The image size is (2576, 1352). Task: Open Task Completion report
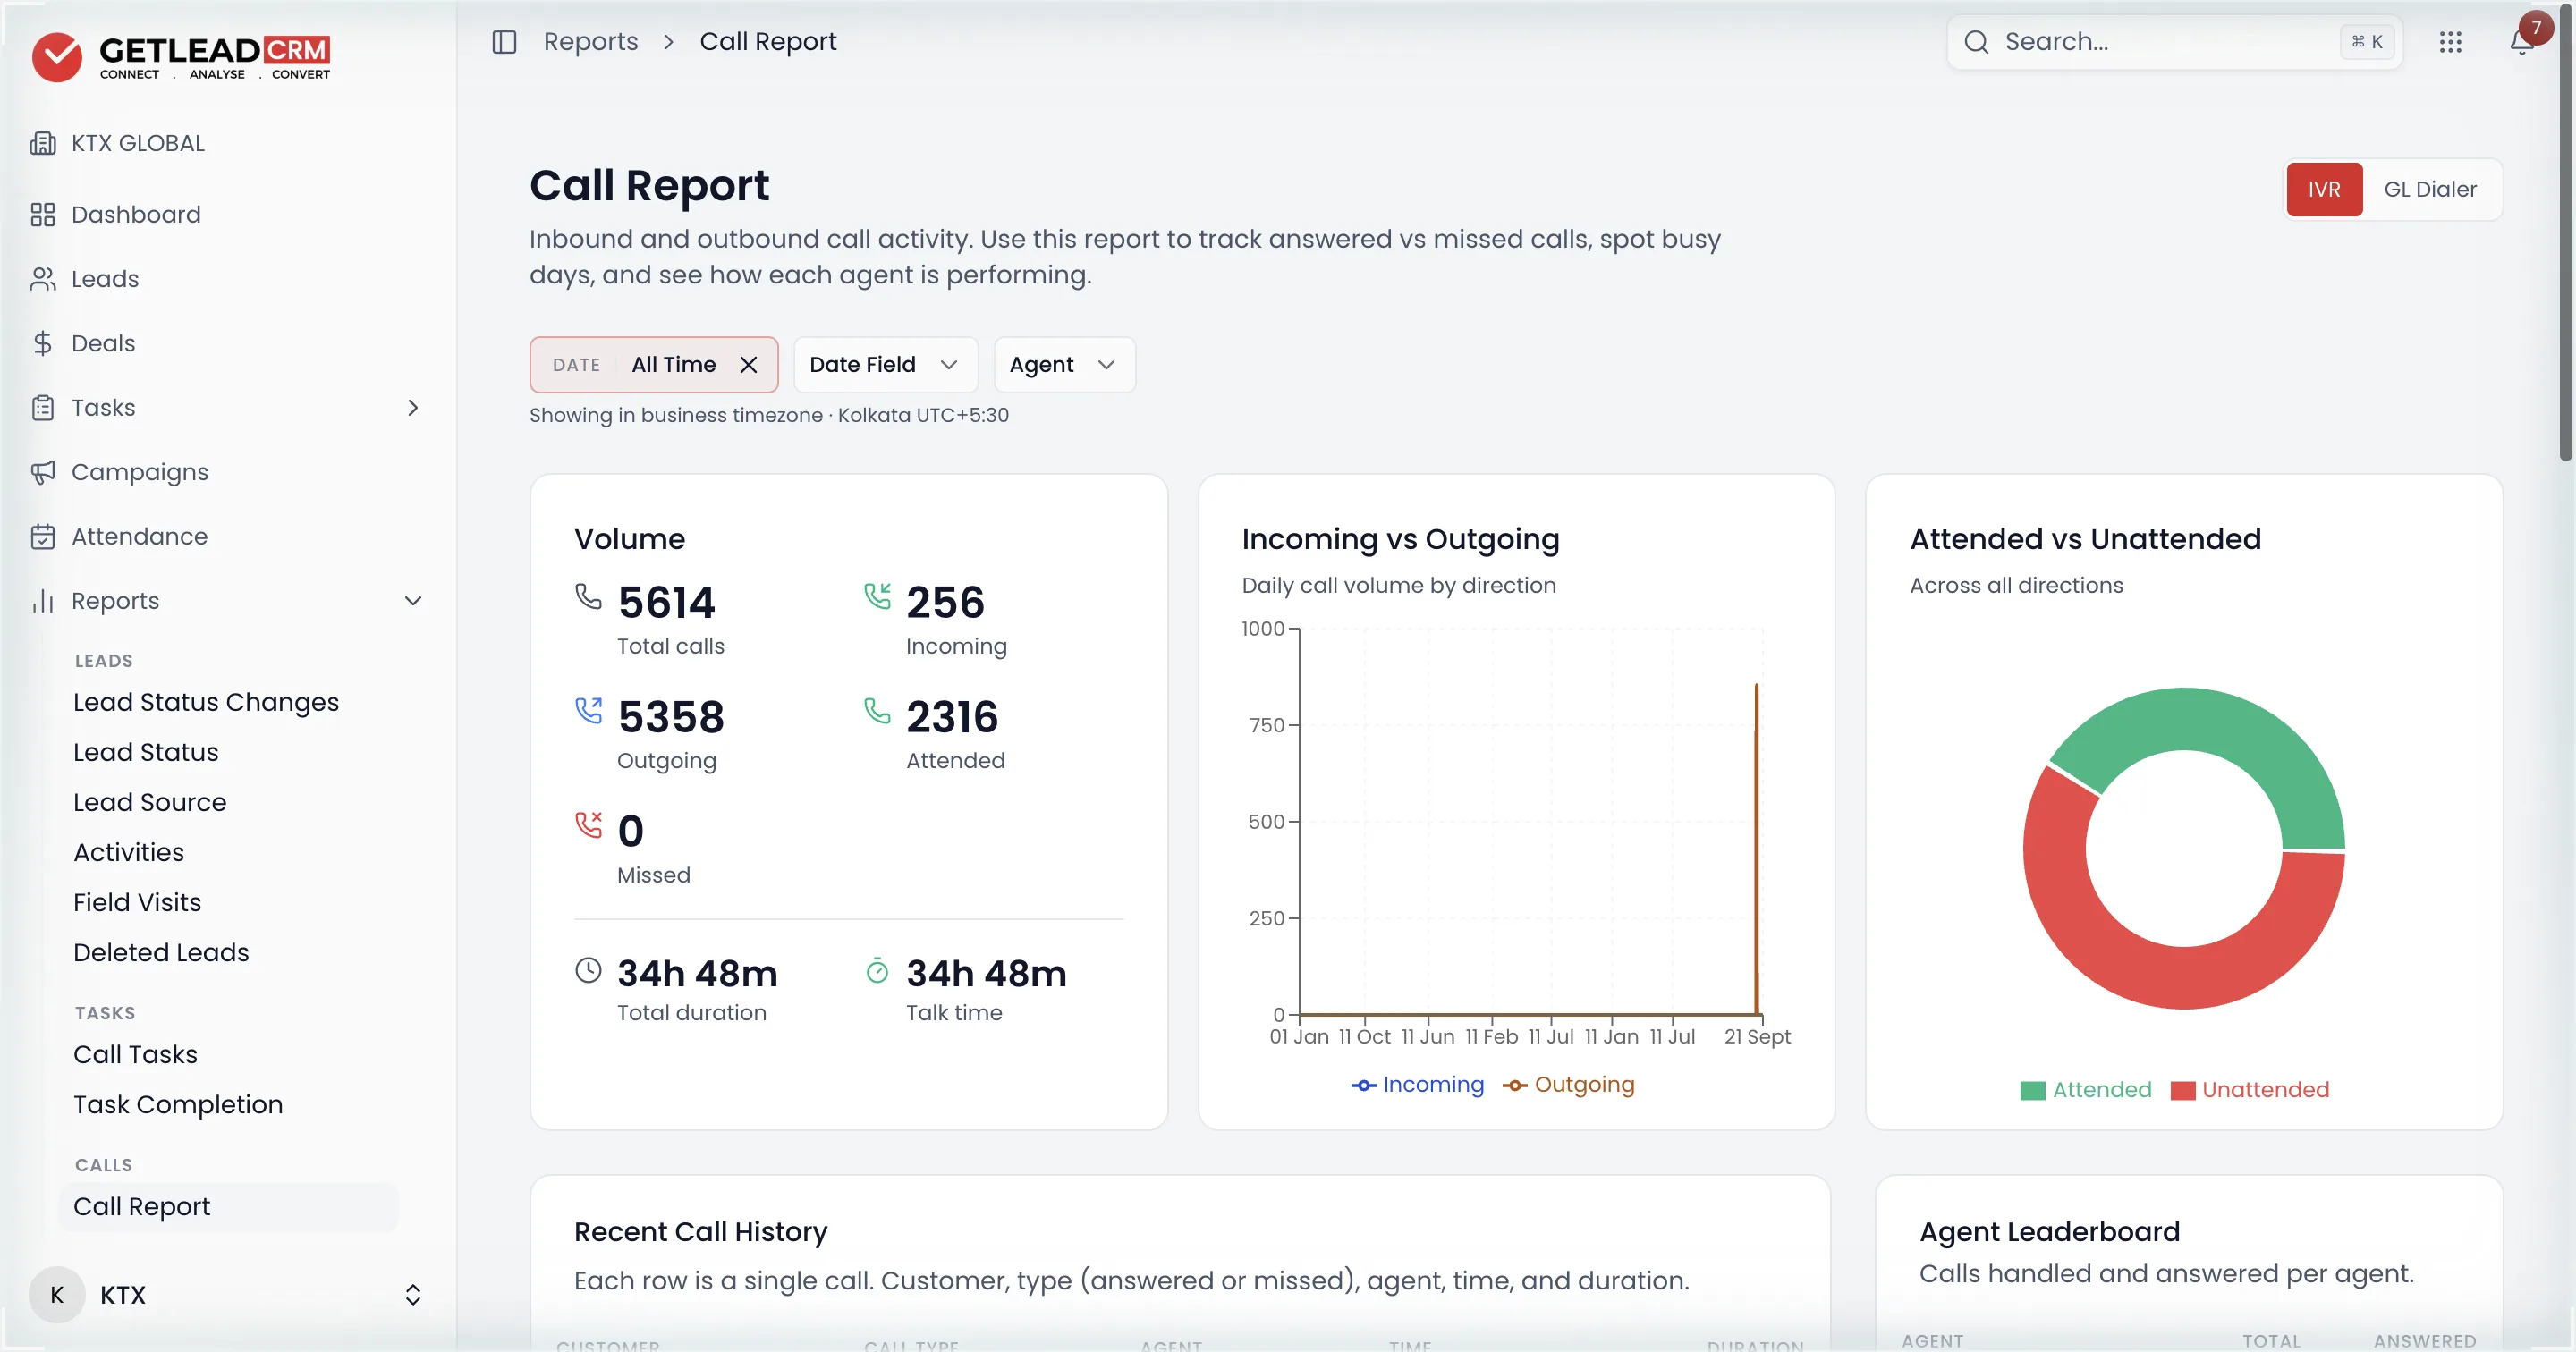[178, 1104]
